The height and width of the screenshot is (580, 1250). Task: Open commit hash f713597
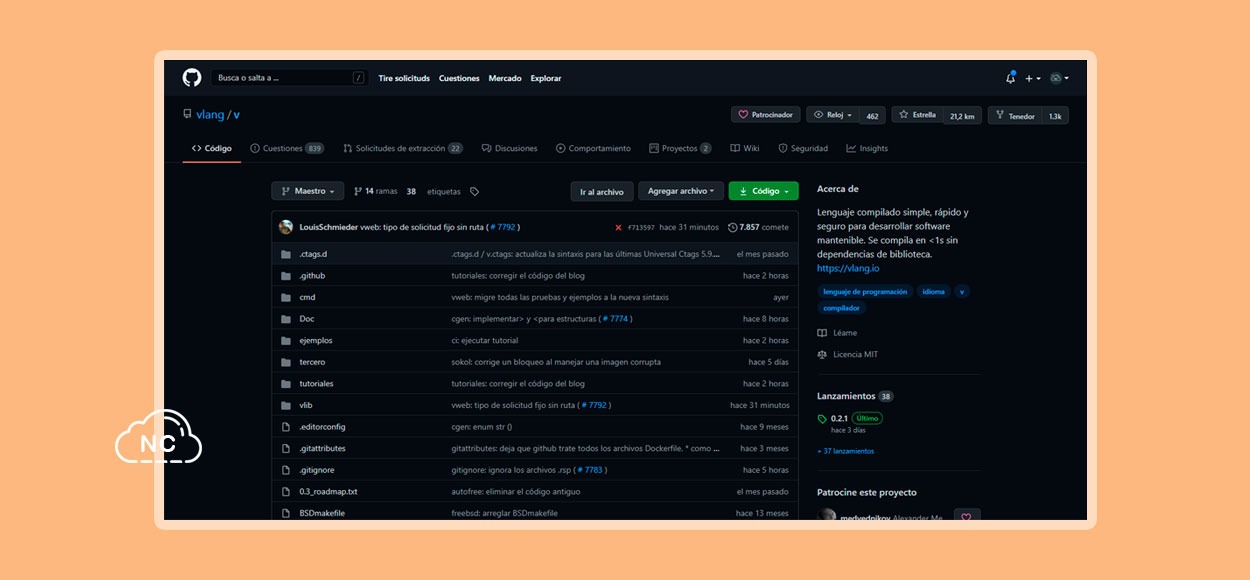(641, 227)
